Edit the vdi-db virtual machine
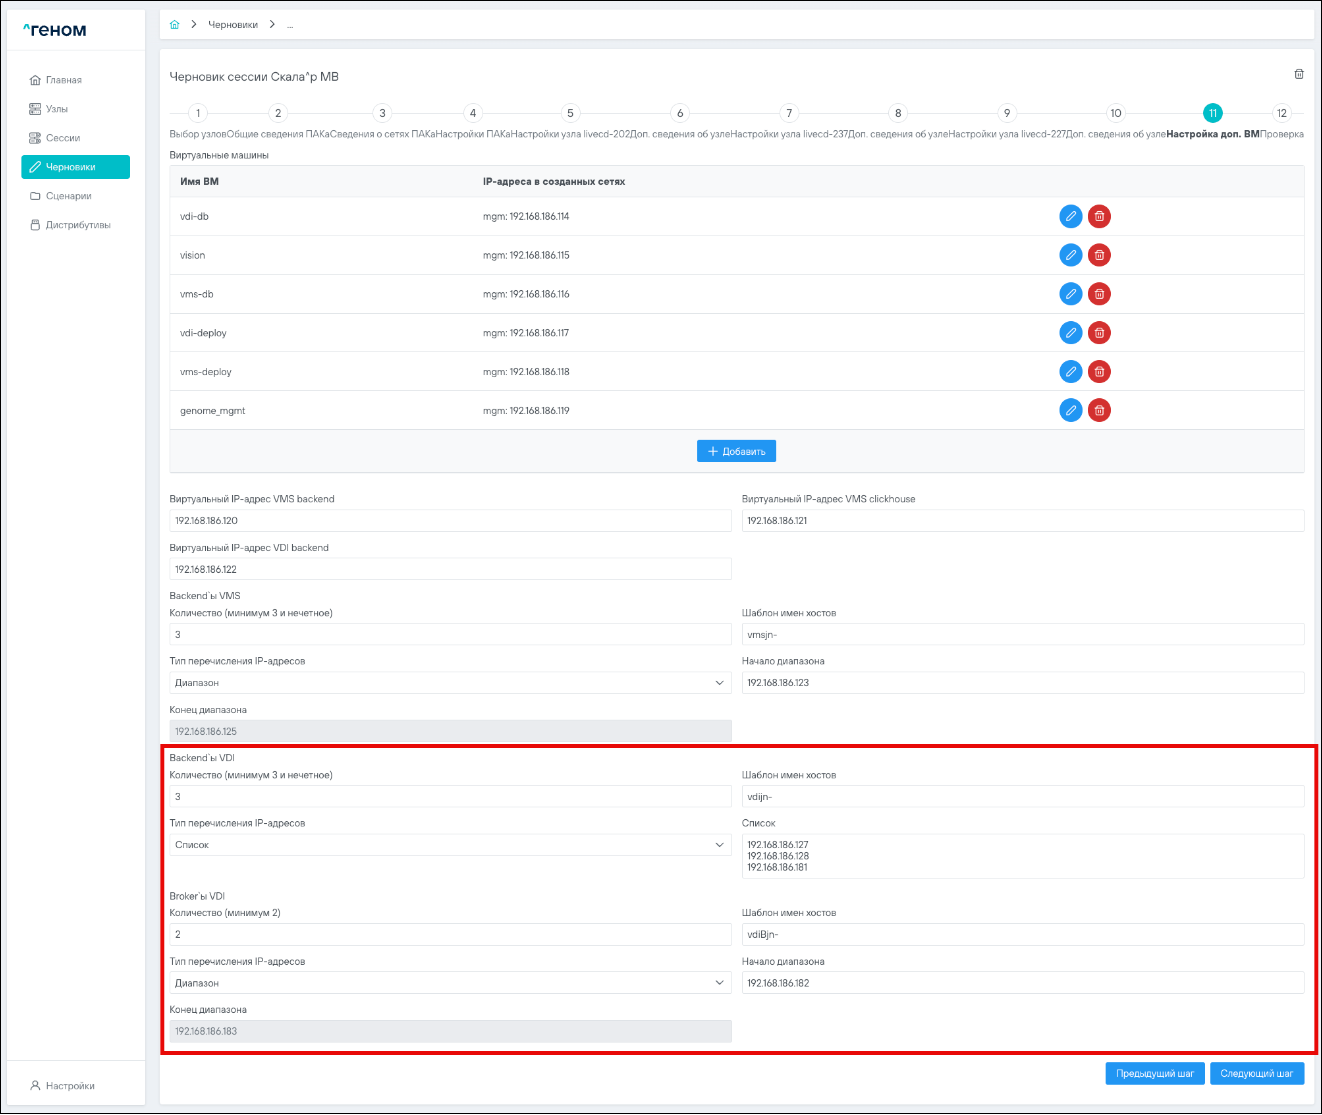The height and width of the screenshot is (1115, 1322). click(x=1070, y=216)
